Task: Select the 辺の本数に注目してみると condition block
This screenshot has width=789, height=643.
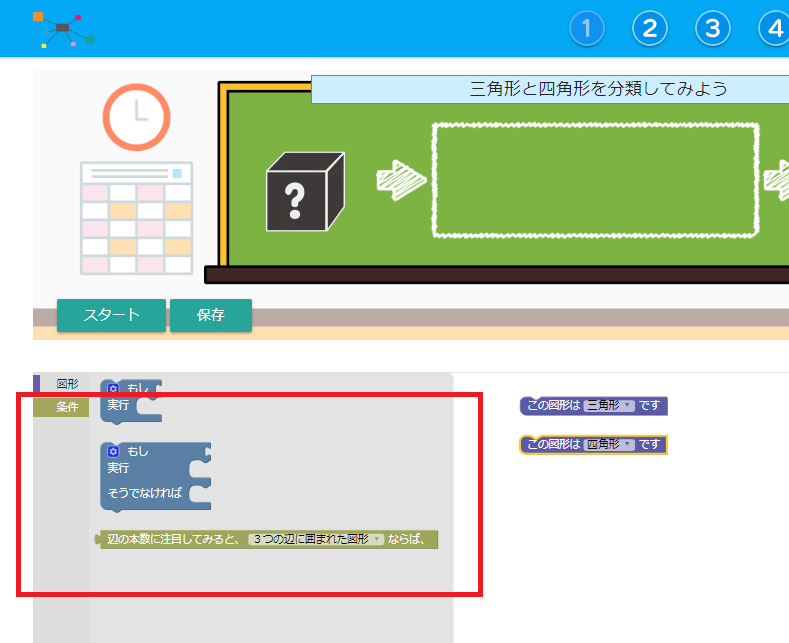Action: (266, 539)
